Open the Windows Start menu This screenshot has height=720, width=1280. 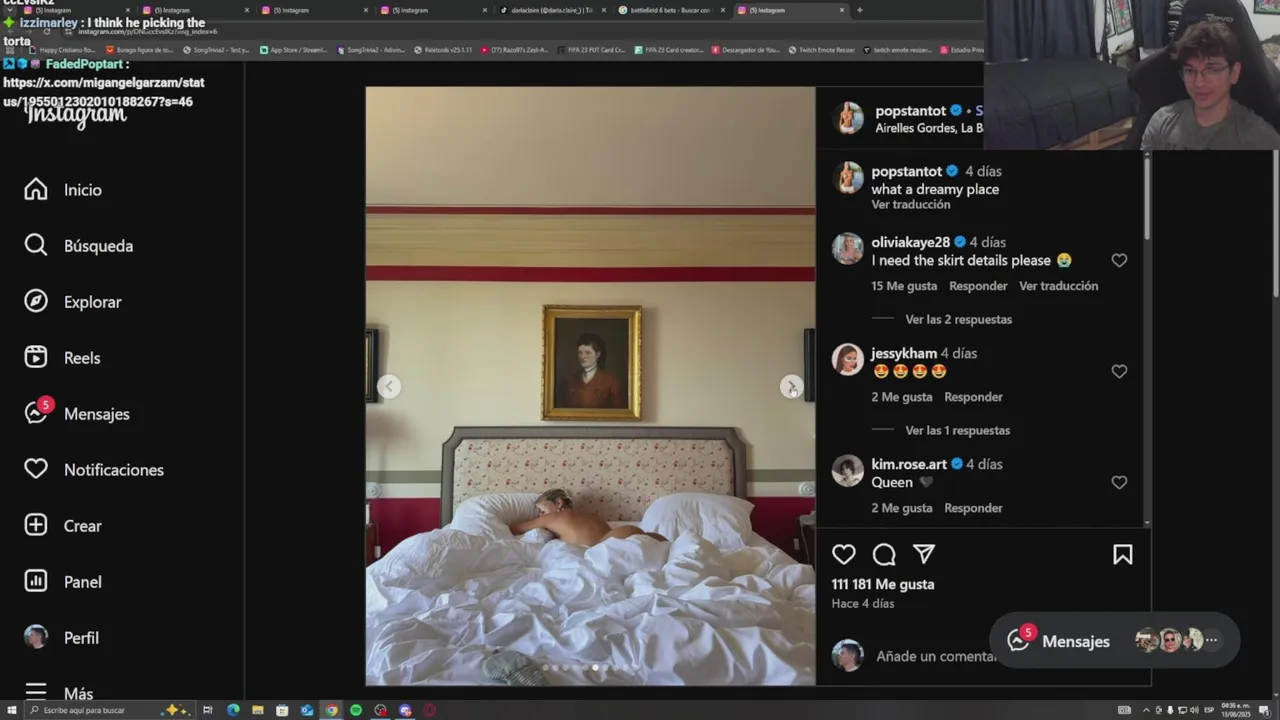(x=12, y=710)
